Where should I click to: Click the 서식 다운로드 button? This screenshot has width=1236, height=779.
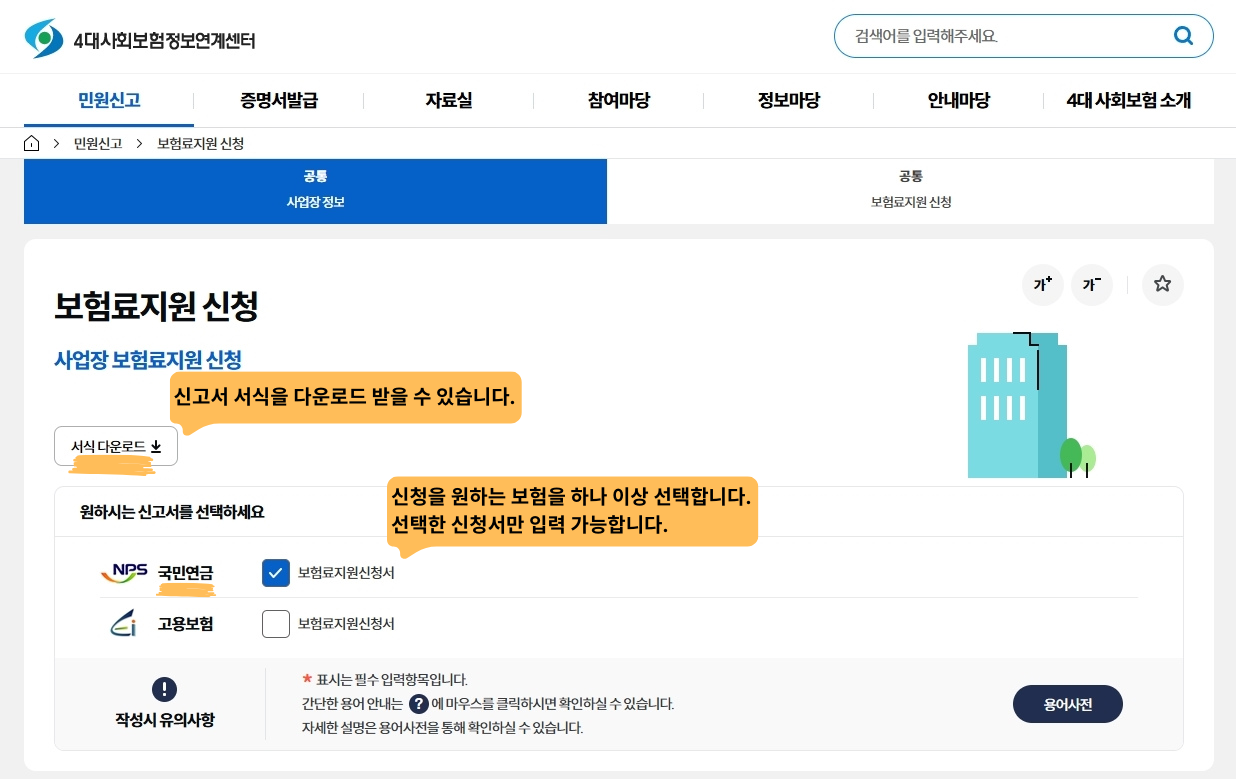(x=116, y=446)
